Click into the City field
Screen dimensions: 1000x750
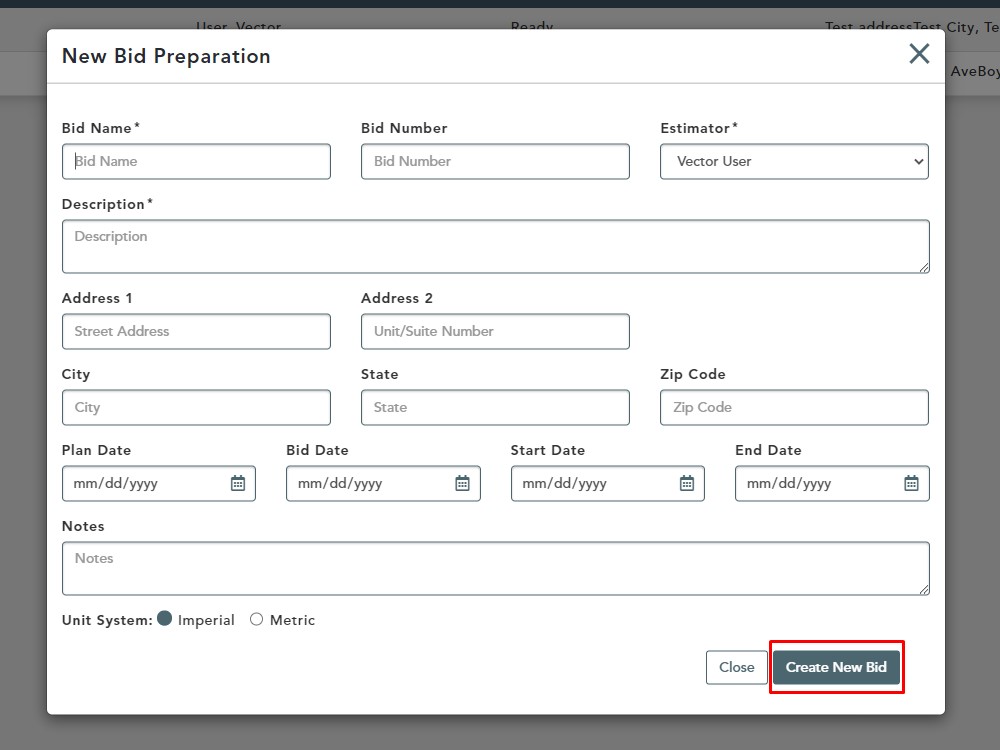click(196, 407)
